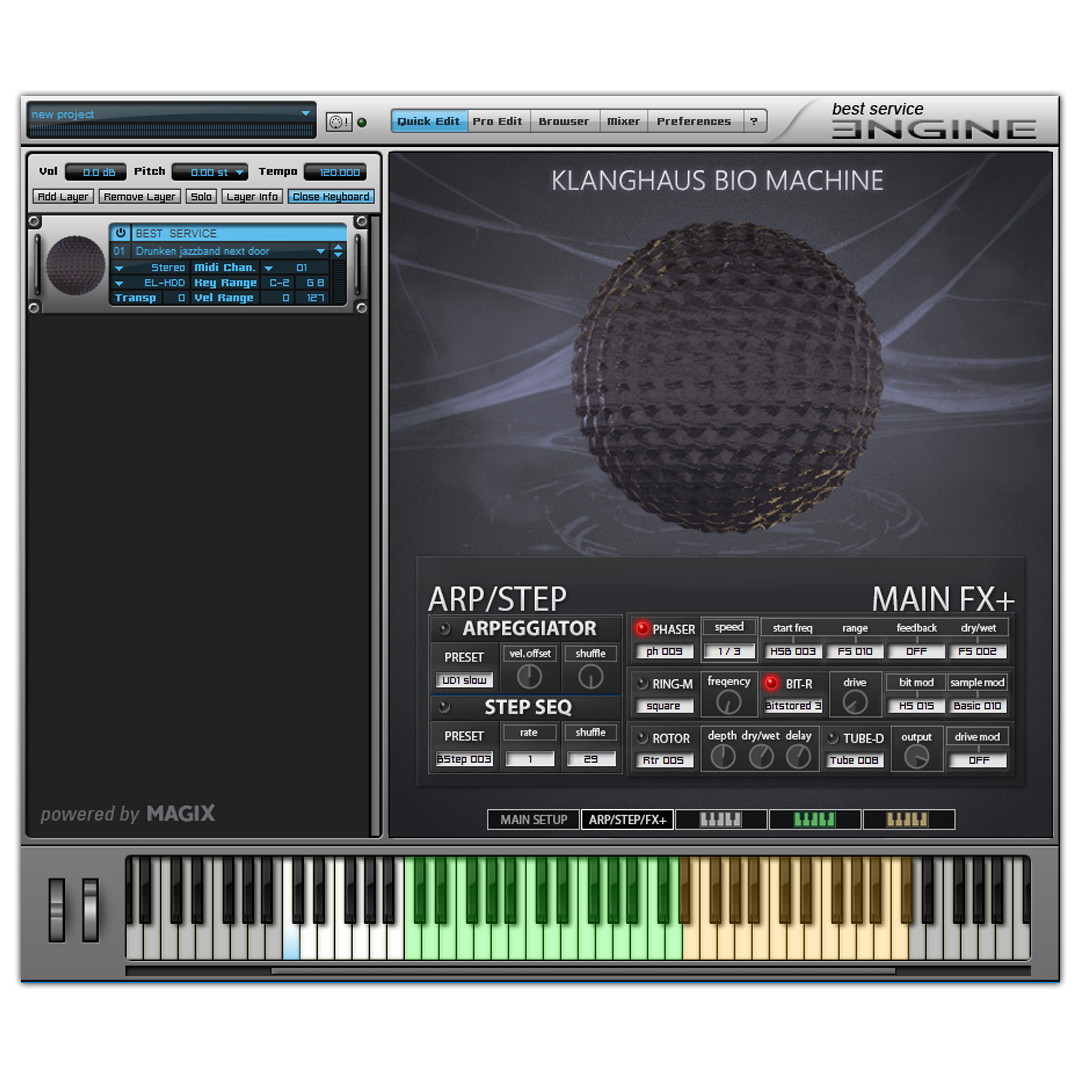Disable the BIT-R effect LED

tap(771, 684)
